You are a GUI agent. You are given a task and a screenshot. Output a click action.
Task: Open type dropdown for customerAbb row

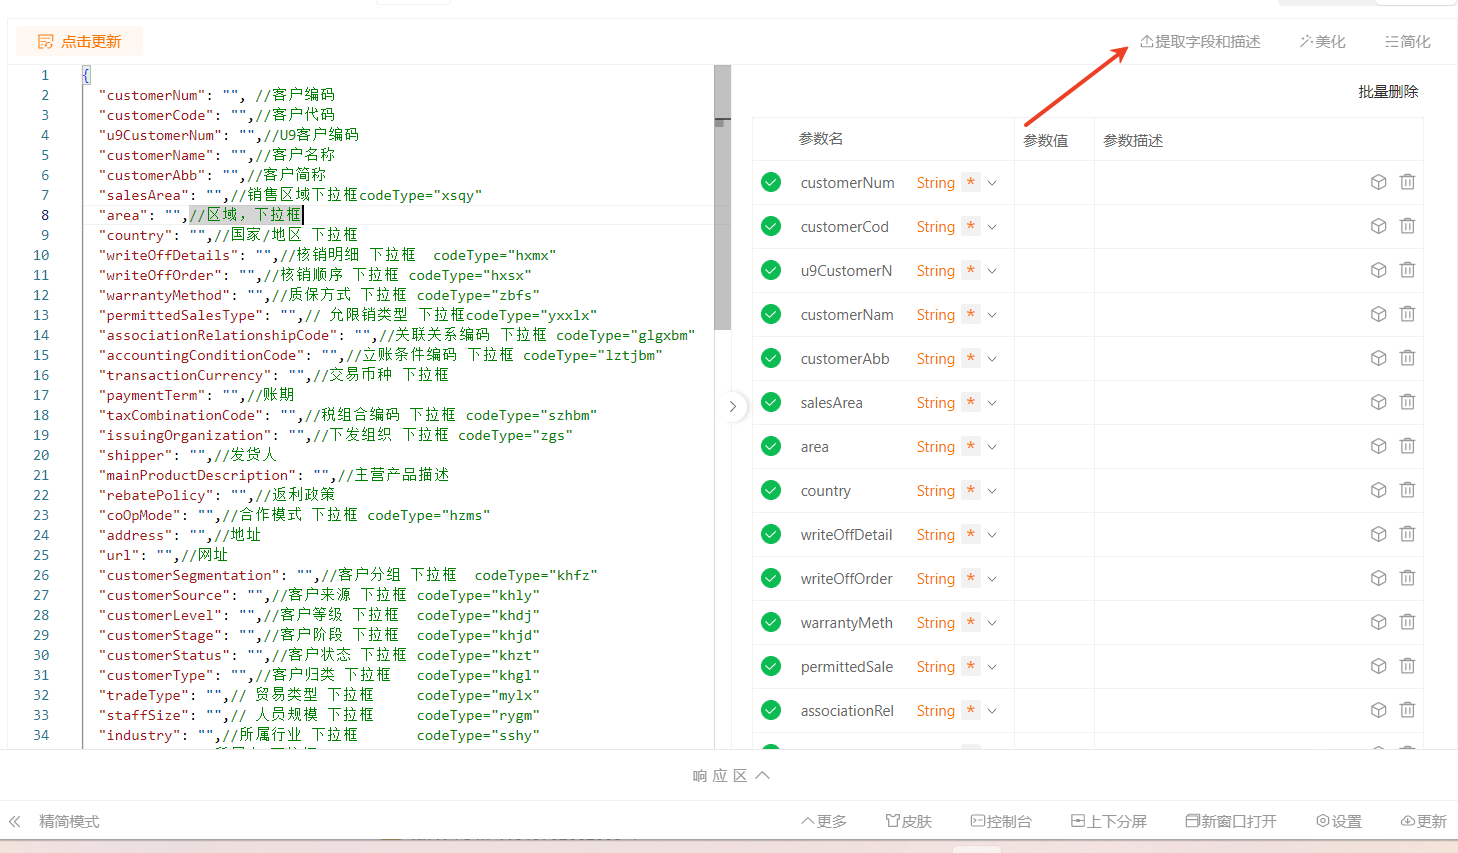[992, 359]
